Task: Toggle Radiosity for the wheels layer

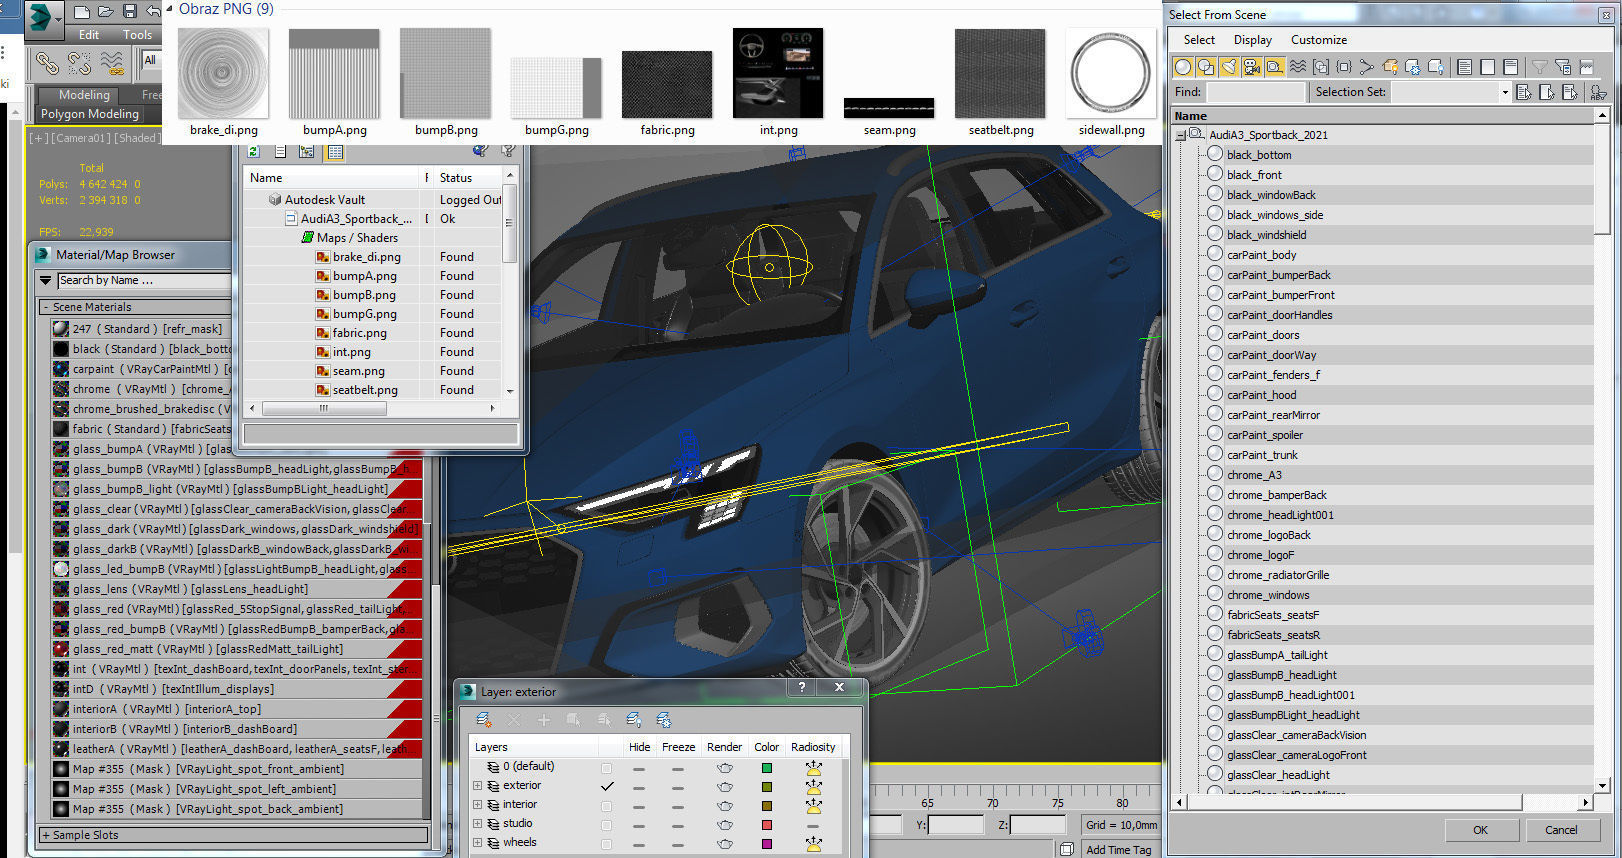Action: click(x=814, y=844)
